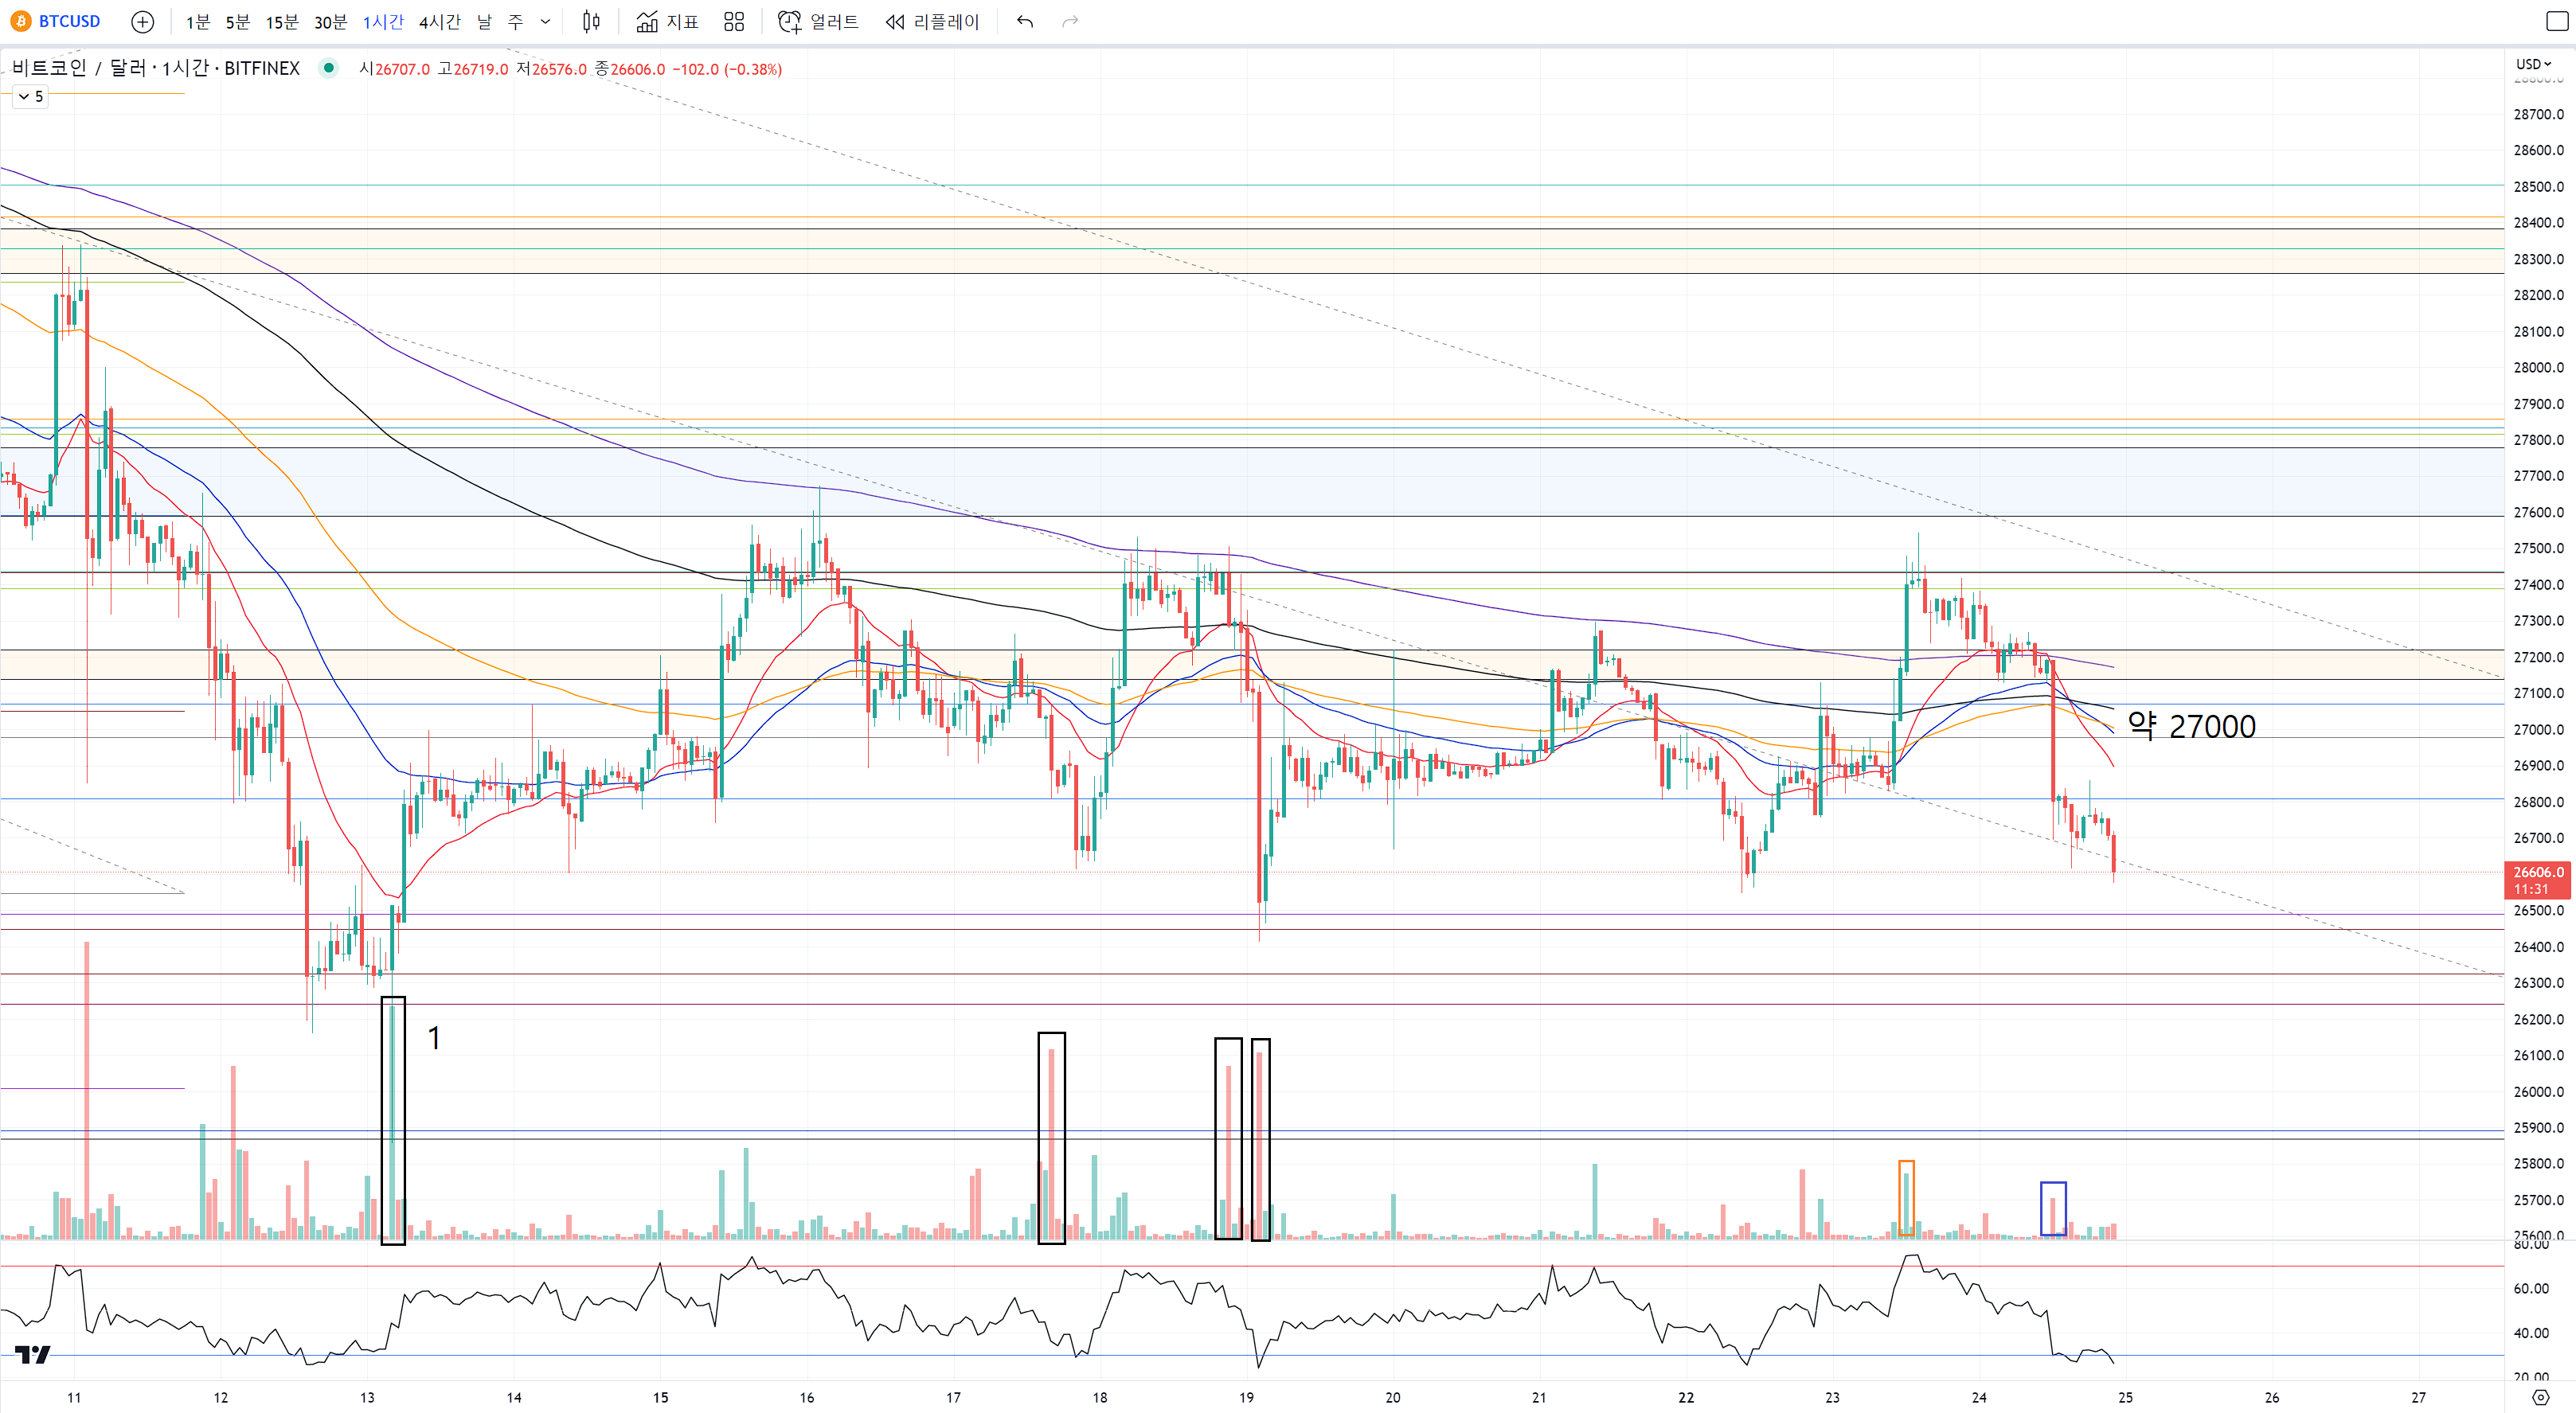Image resolution: width=2576 pixels, height=1413 pixels.
Task: Select the 날 (daily) timeframe
Action: pyautogui.click(x=484, y=22)
